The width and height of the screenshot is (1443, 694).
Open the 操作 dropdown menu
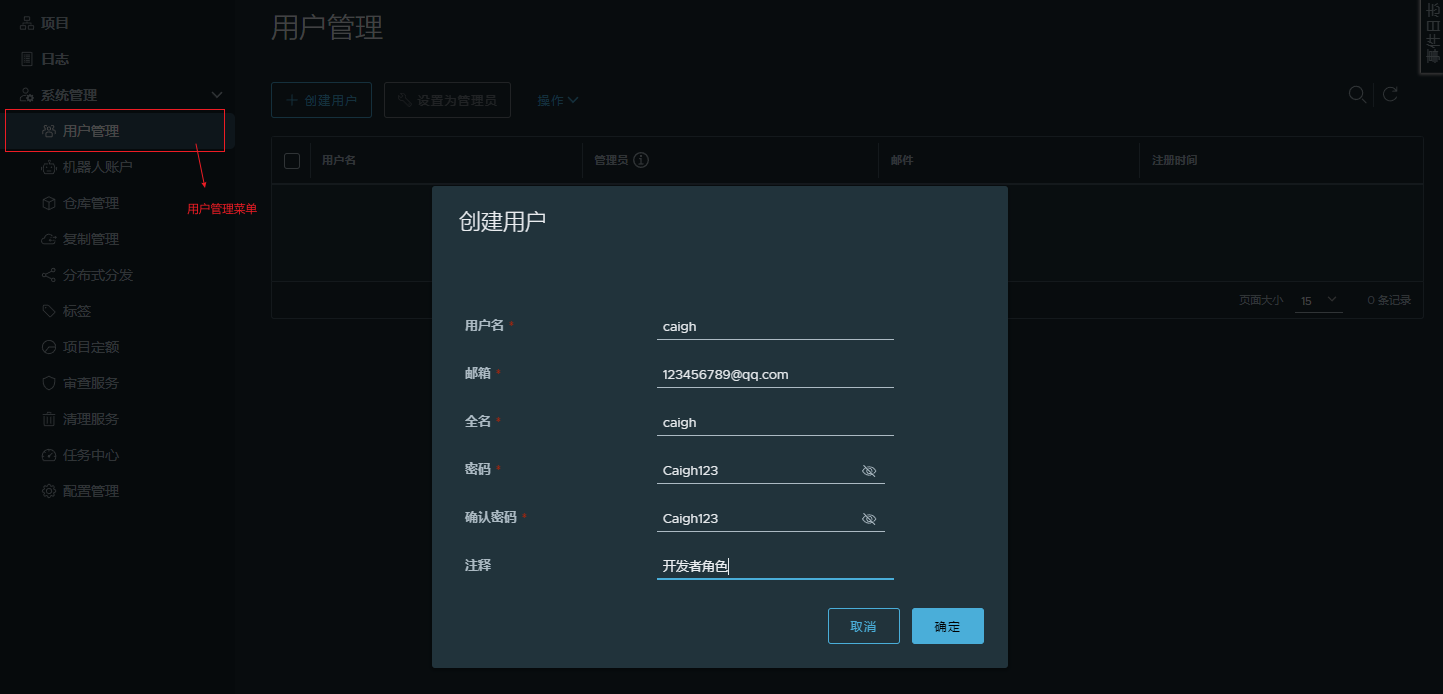pyautogui.click(x=557, y=101)
